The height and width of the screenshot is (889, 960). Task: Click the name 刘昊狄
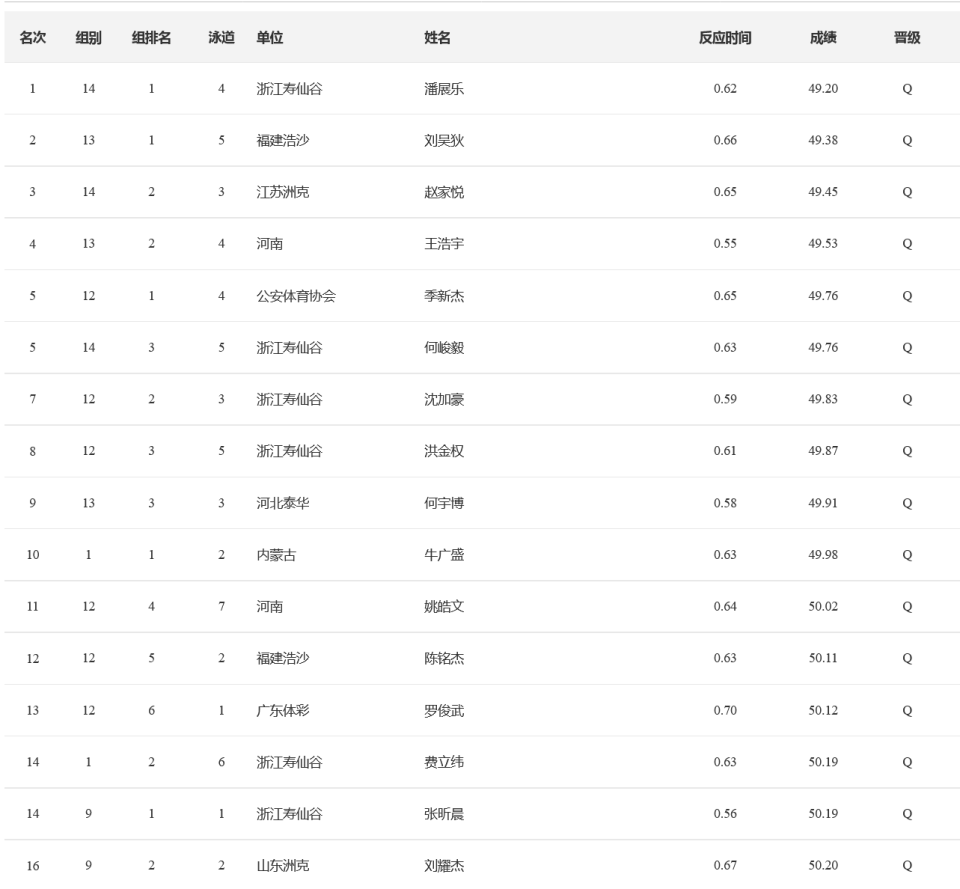pos(444,141)
